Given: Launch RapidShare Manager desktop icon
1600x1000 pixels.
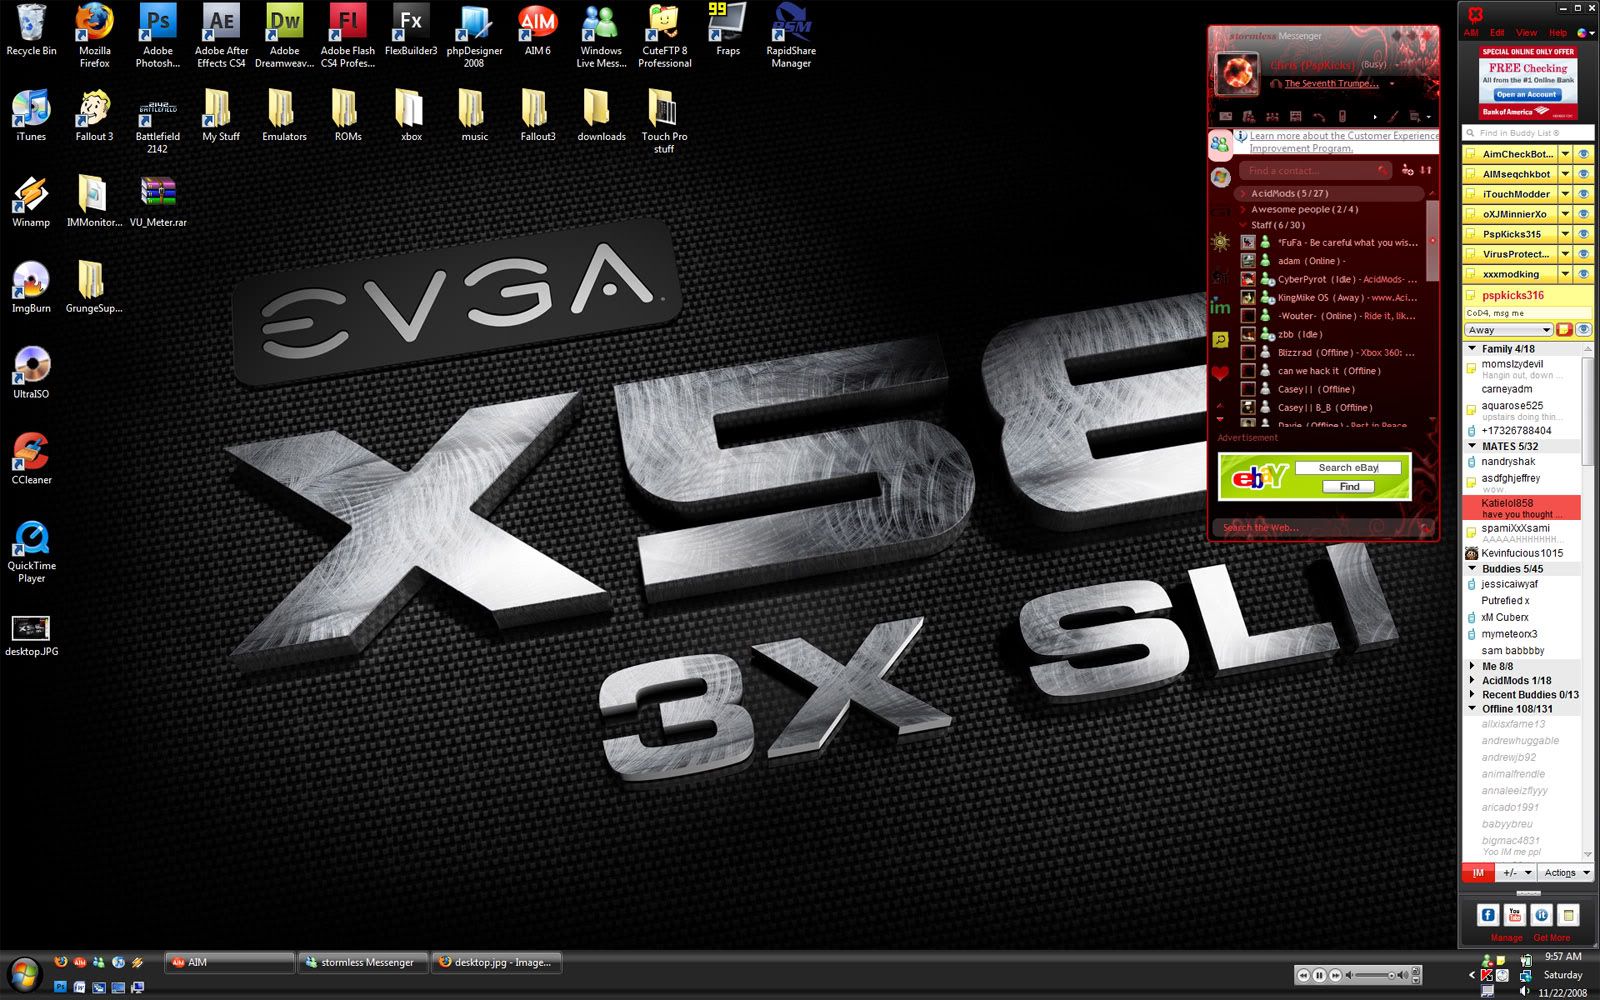Looking at the screenshot, I should point(791,35).
